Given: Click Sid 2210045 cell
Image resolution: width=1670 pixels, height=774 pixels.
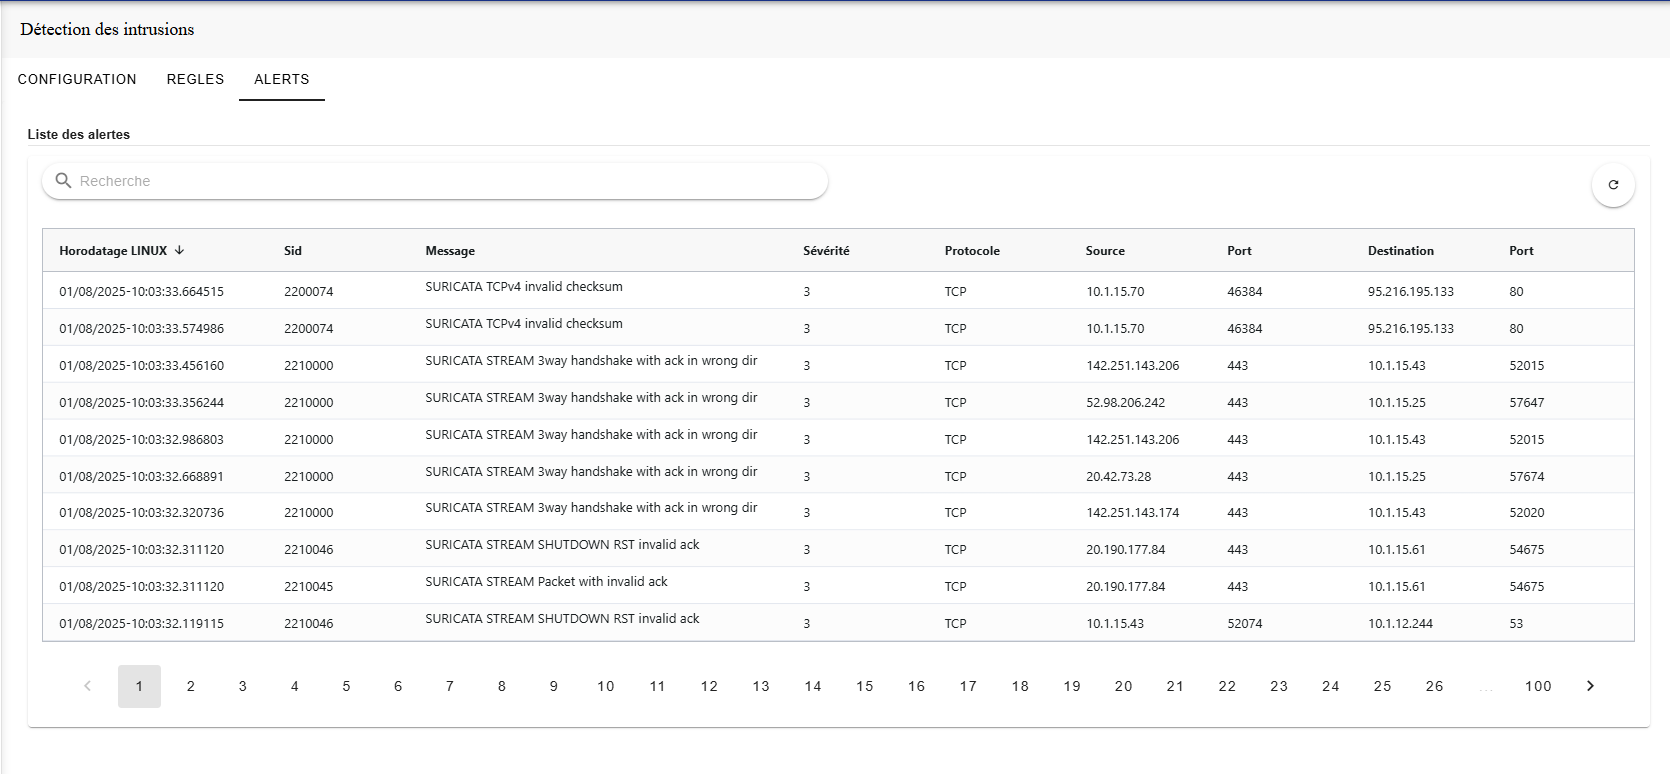Looking at the screenshot, I should [308, 587].
